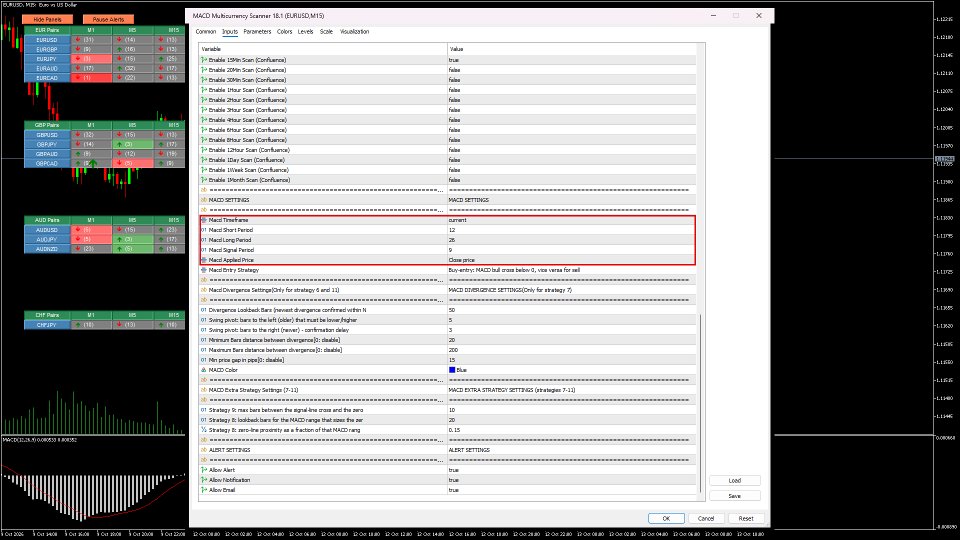Go to the Colors tab
Viewport: 960px width, 540px height.
tap(285, 32)
